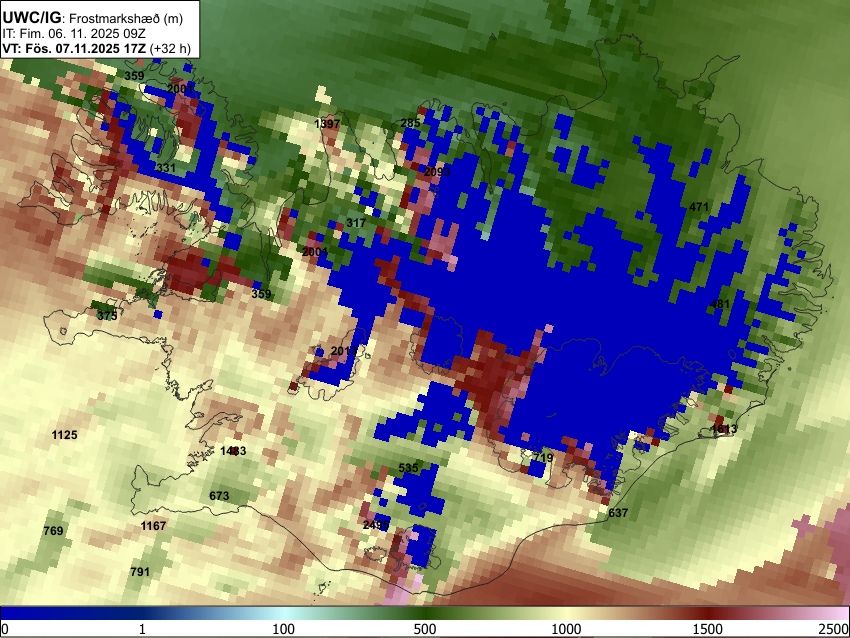Click the 2093 value label
This screenshot has height=638, width=850.
pyautogui.click(x=437, y=171)
